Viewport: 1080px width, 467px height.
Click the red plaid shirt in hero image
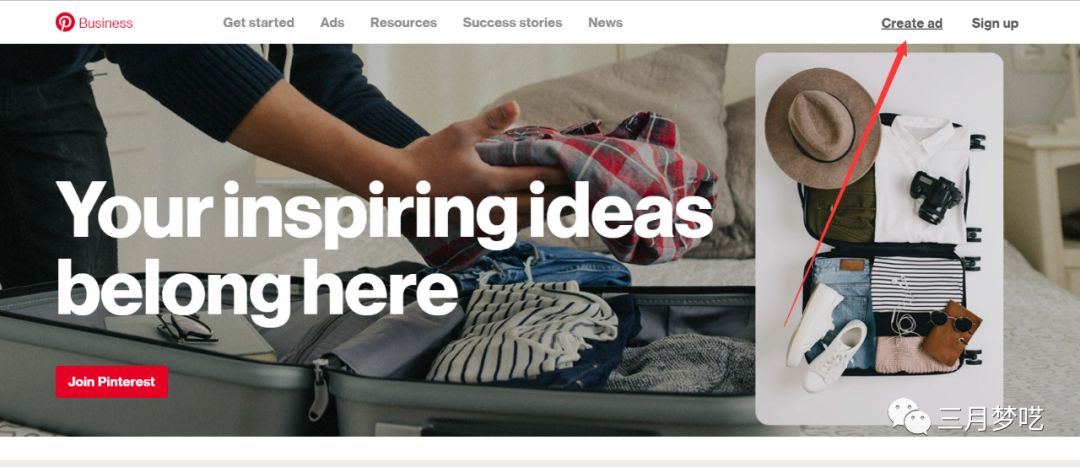598,187
